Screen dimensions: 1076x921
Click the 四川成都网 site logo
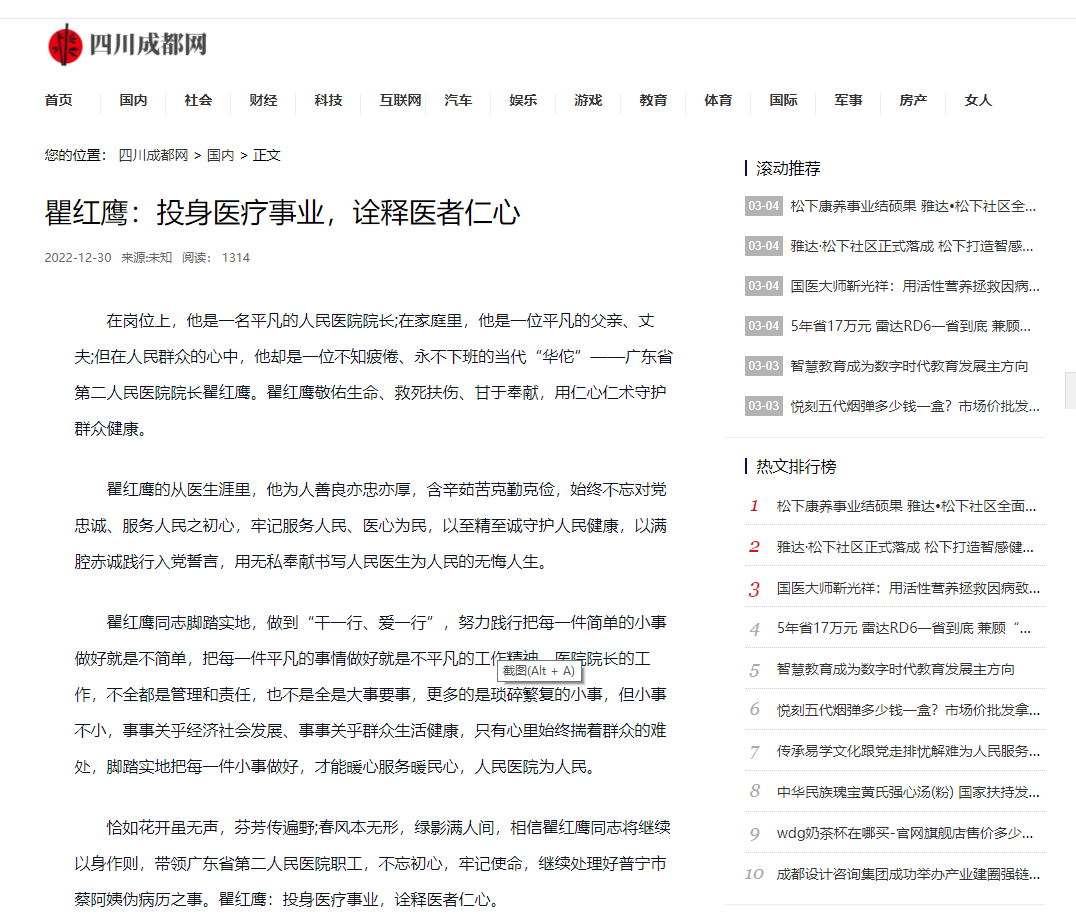pyautogui.click(x=128, y=45)
